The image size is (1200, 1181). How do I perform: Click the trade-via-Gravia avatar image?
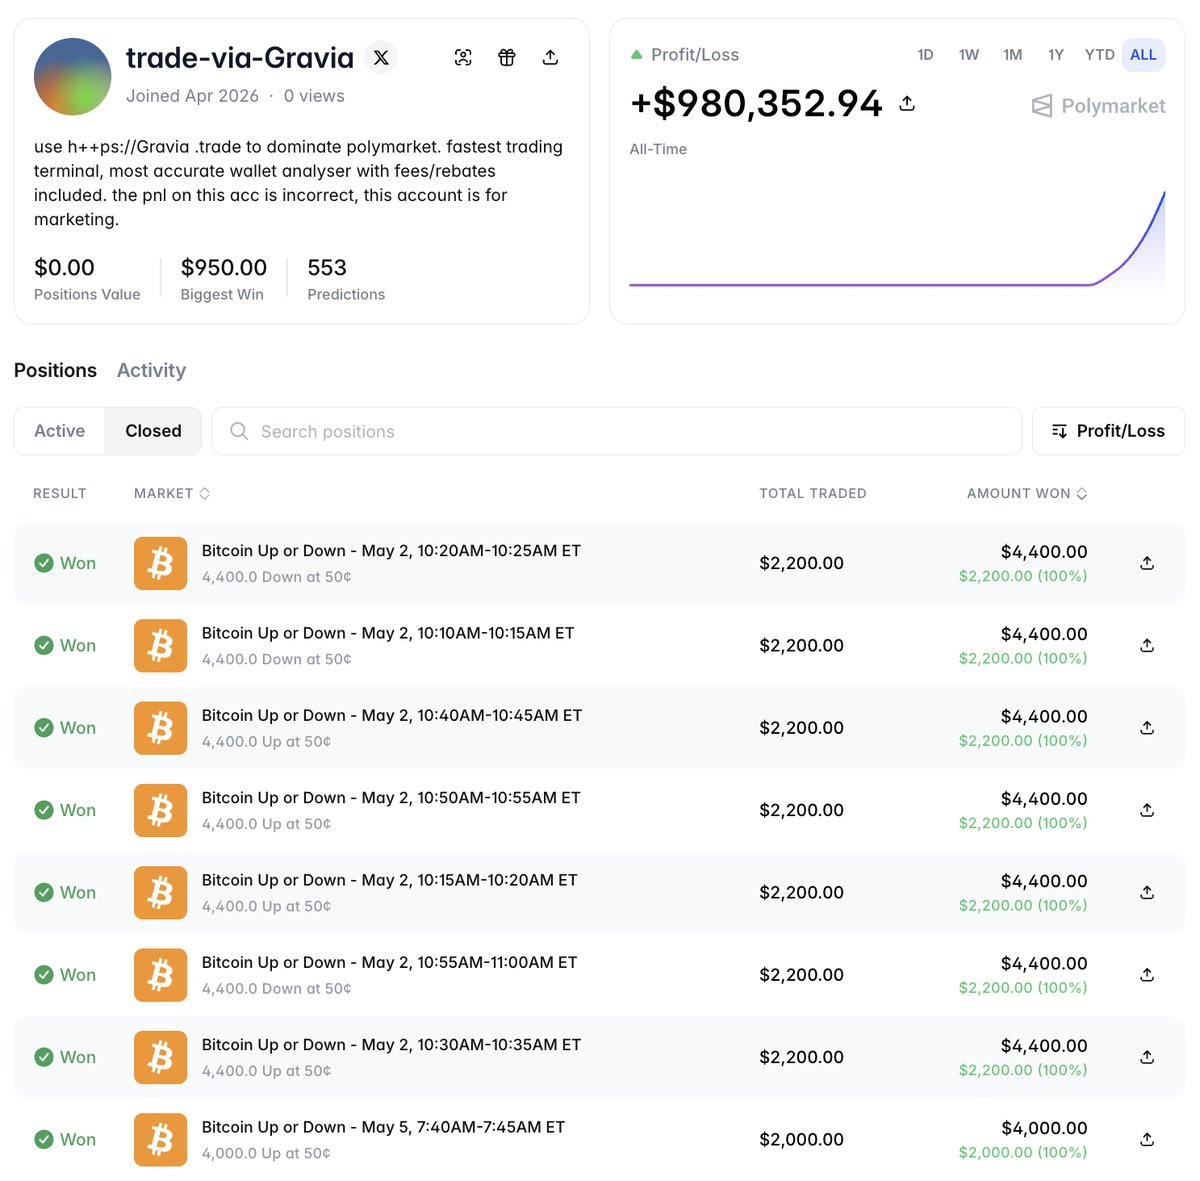pos(72,76)
